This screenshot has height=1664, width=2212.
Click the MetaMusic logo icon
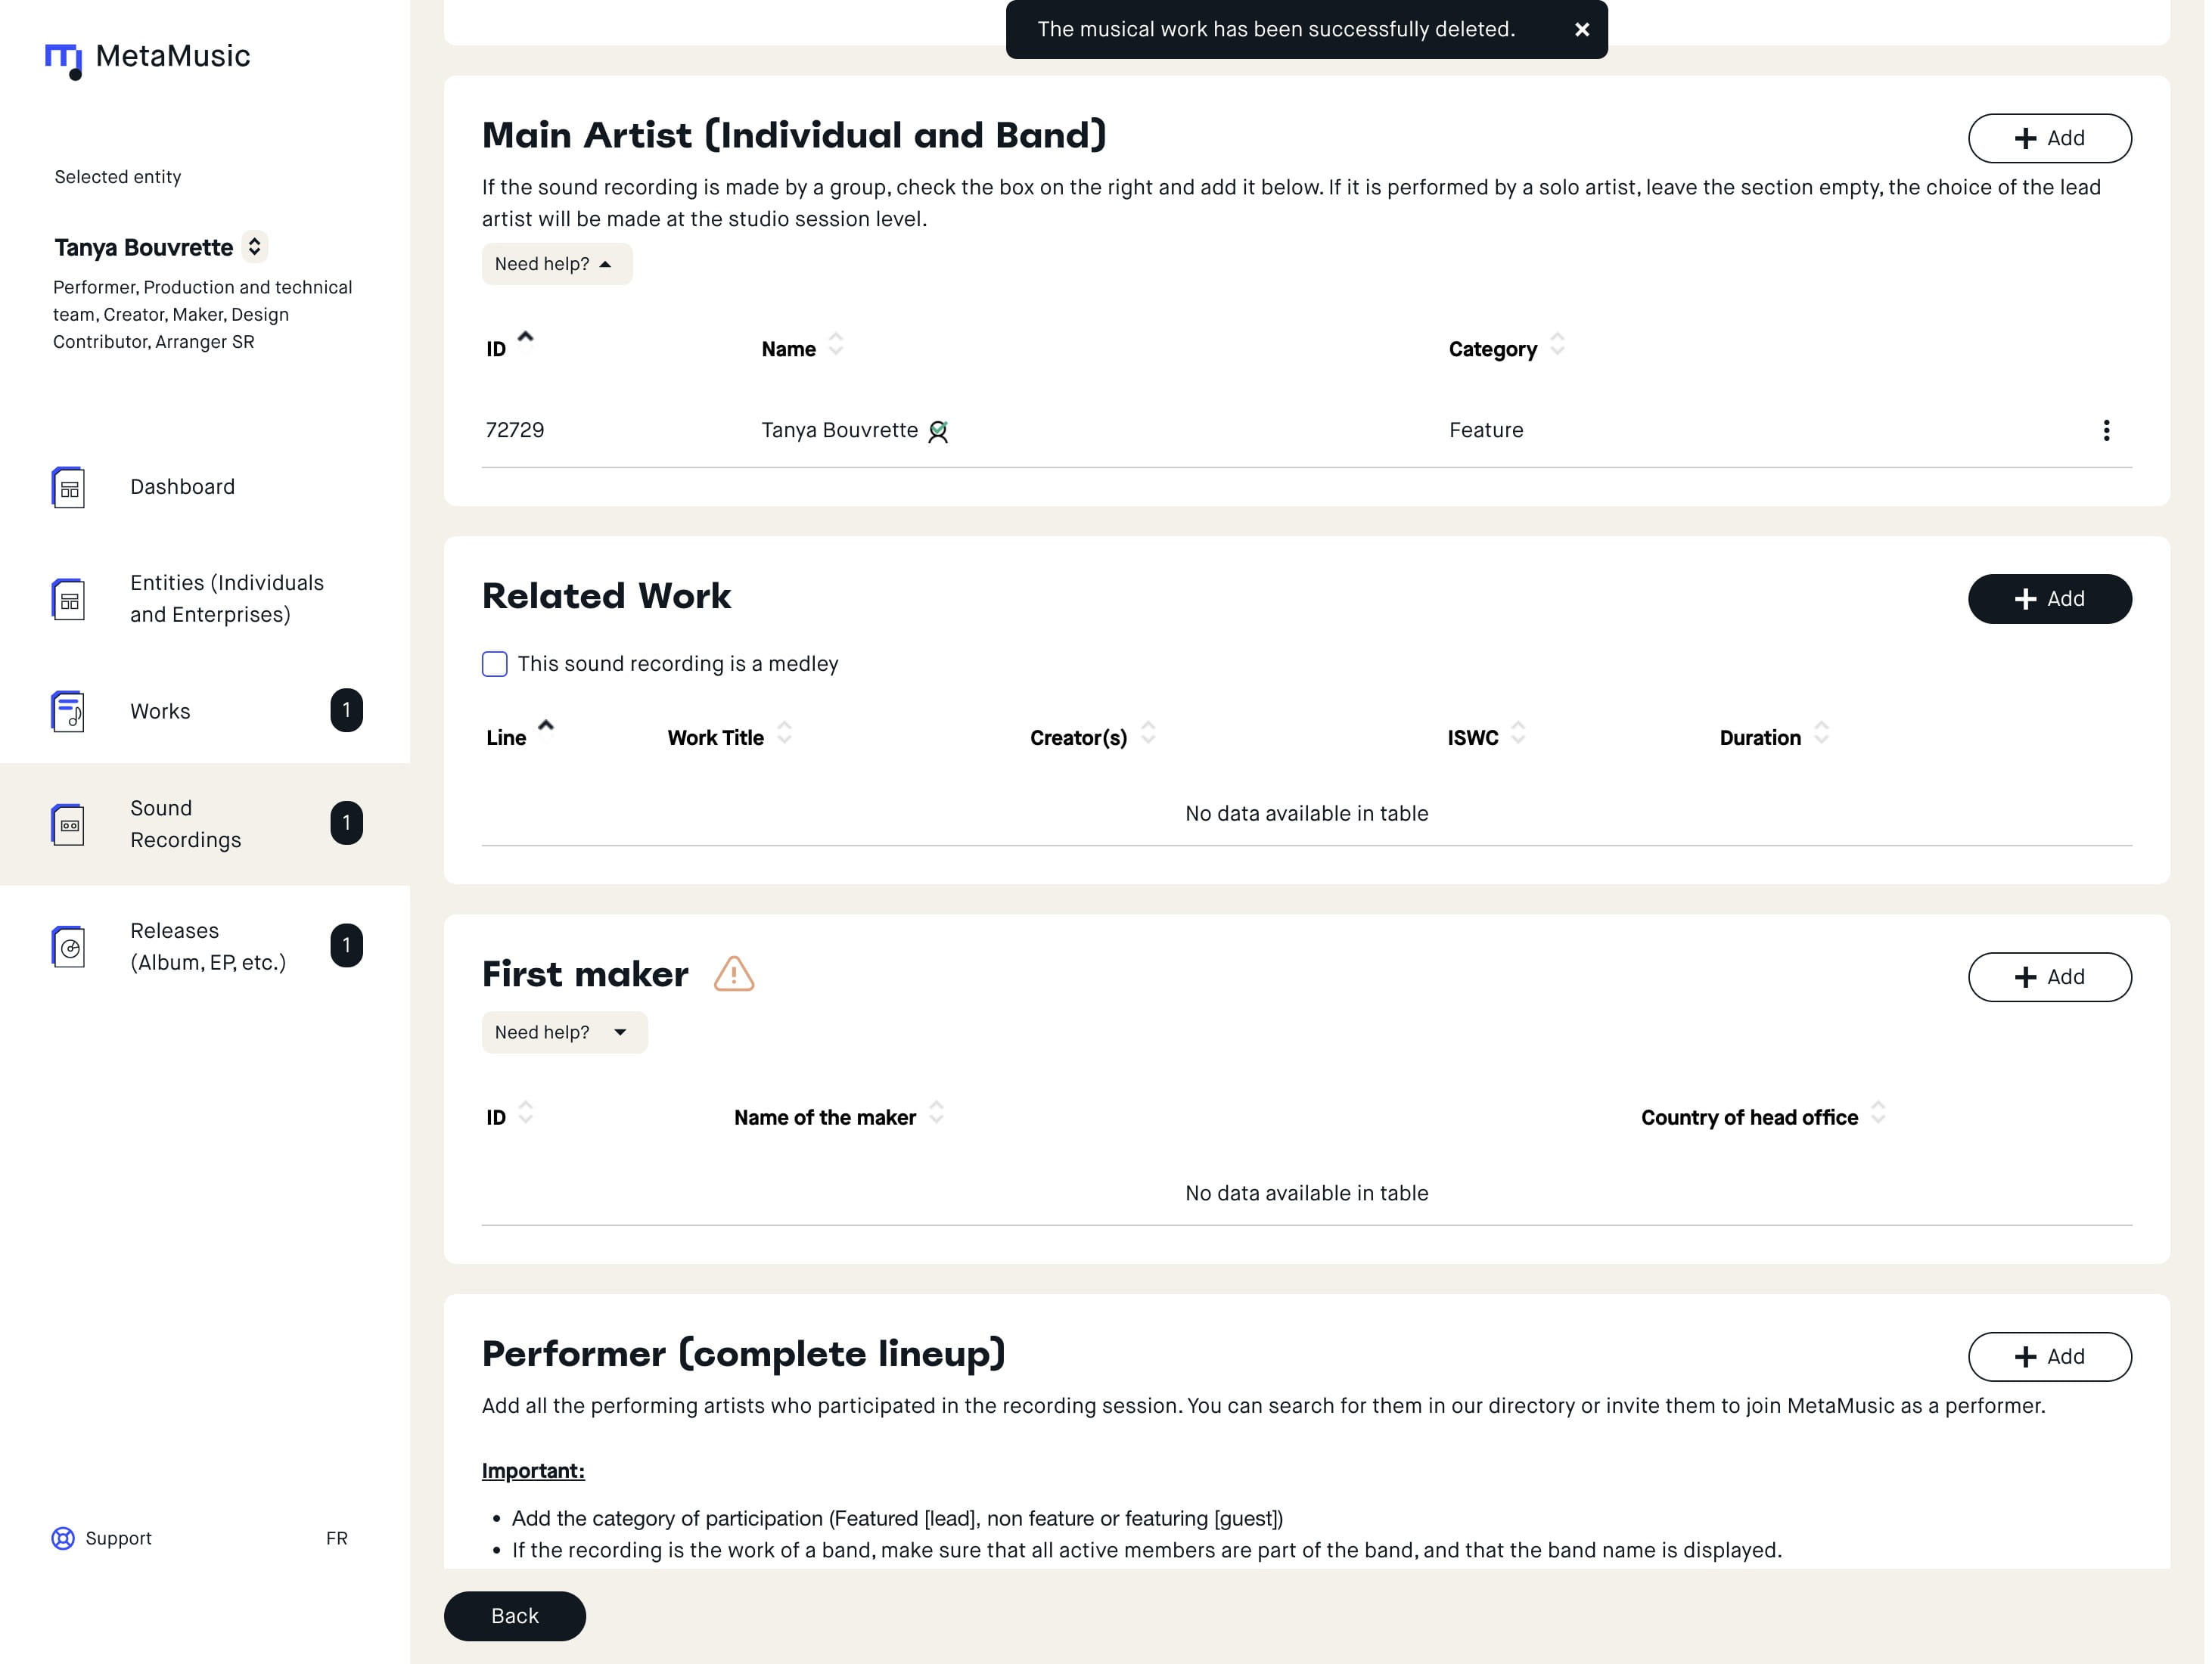click(63, 59)
